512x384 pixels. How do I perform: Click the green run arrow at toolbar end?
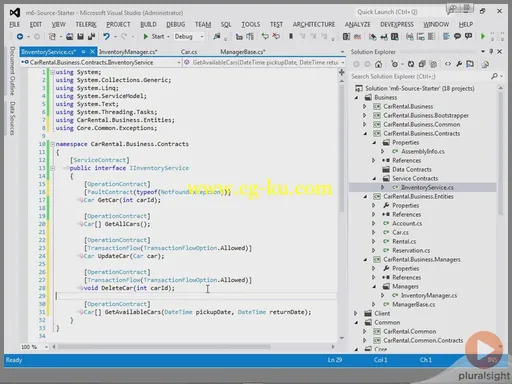tap(482, 36)
